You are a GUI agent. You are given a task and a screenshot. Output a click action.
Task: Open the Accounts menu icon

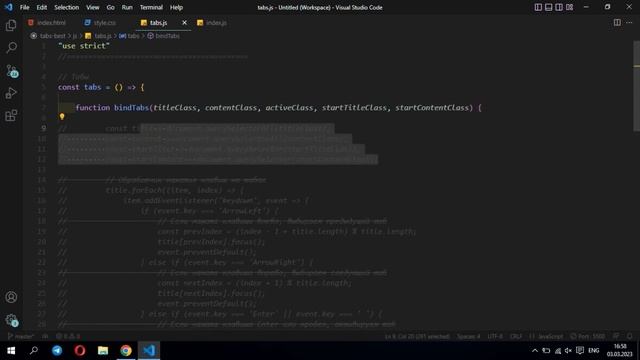pyautogui.click(x=11, y=297)
